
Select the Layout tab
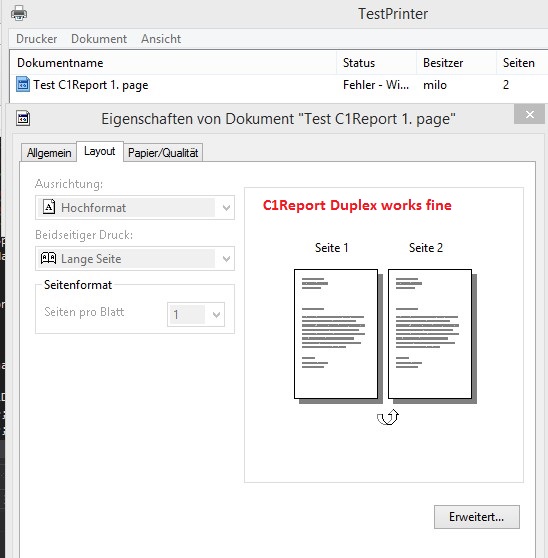pyautogui.click(x=100, y=151)
